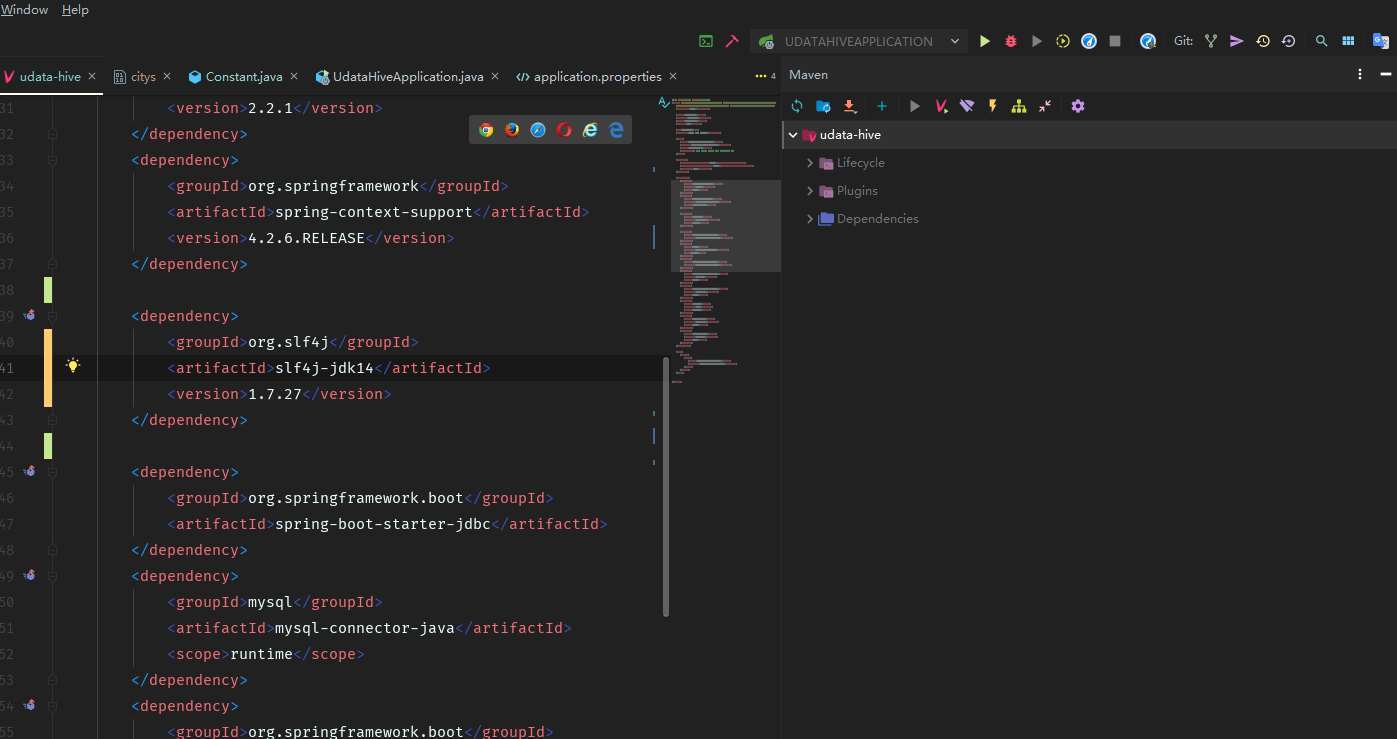Click the Build project hammer icon
The image size is (1397, 739).
[732, 41]
